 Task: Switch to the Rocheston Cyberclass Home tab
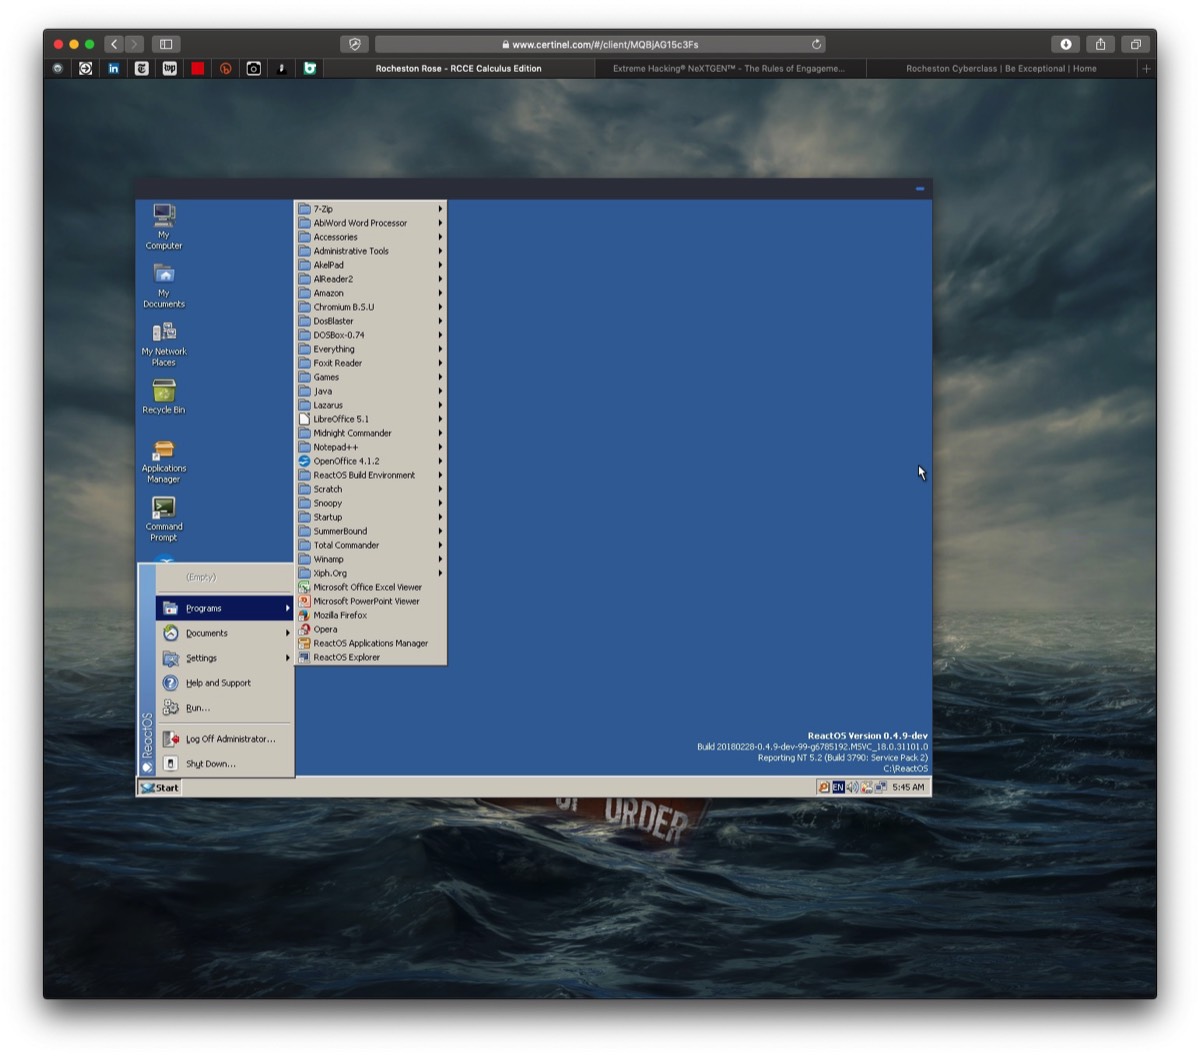pos(1001,69)
